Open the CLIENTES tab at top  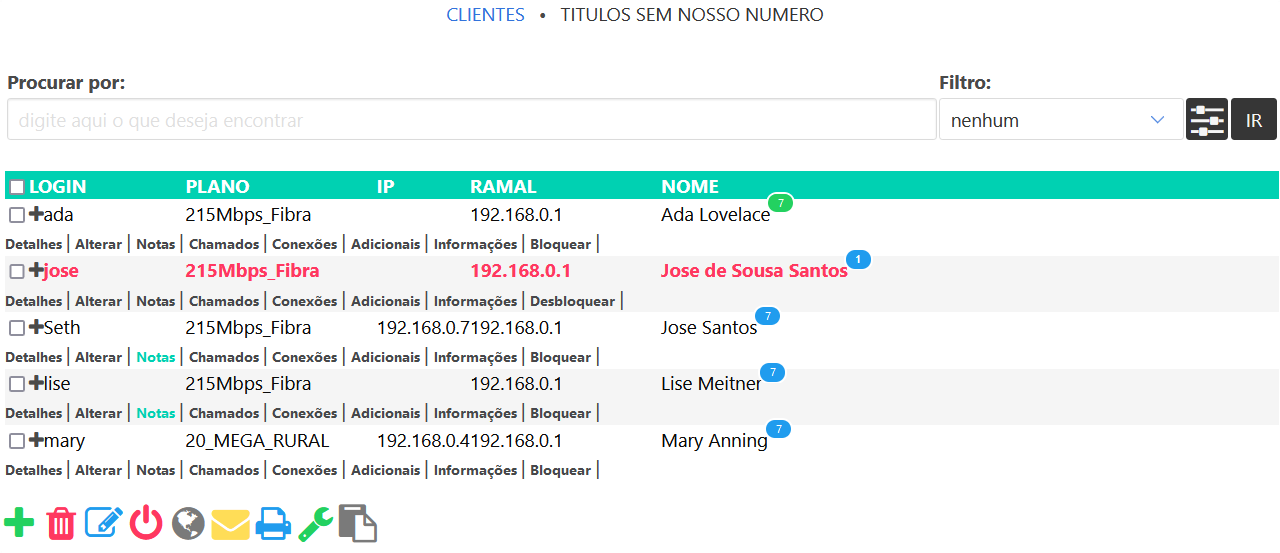[485, 15]
